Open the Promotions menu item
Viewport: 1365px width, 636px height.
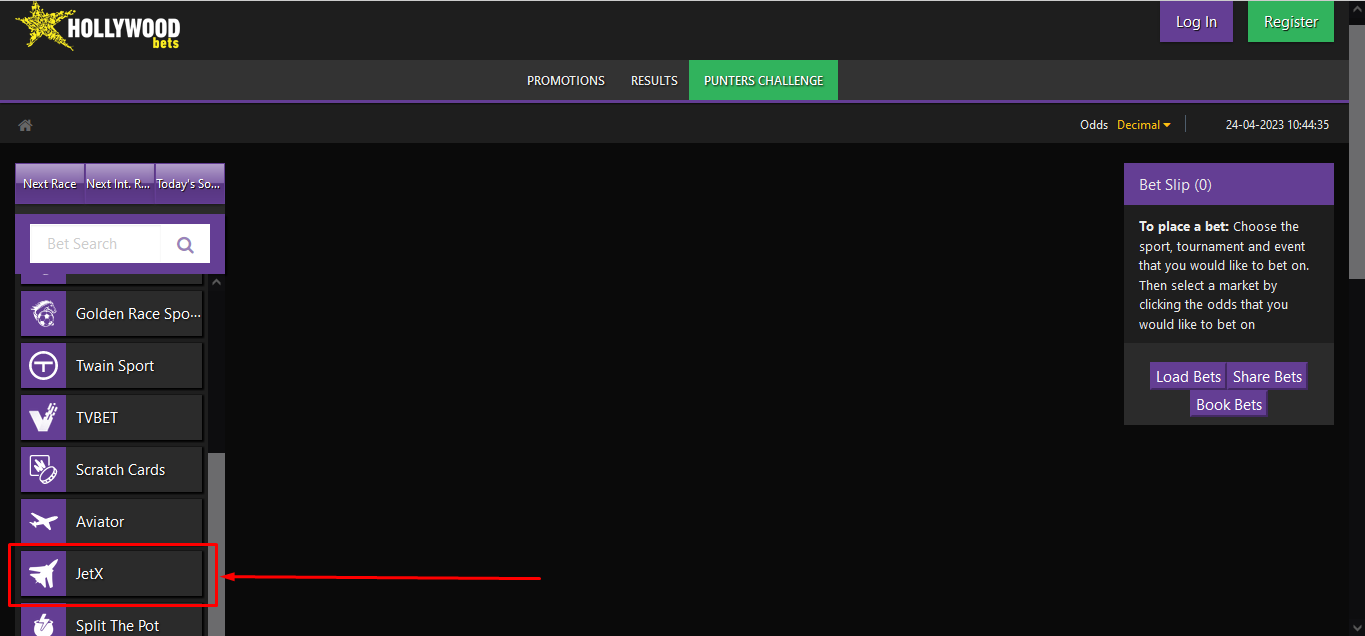(x=566, y=81)
